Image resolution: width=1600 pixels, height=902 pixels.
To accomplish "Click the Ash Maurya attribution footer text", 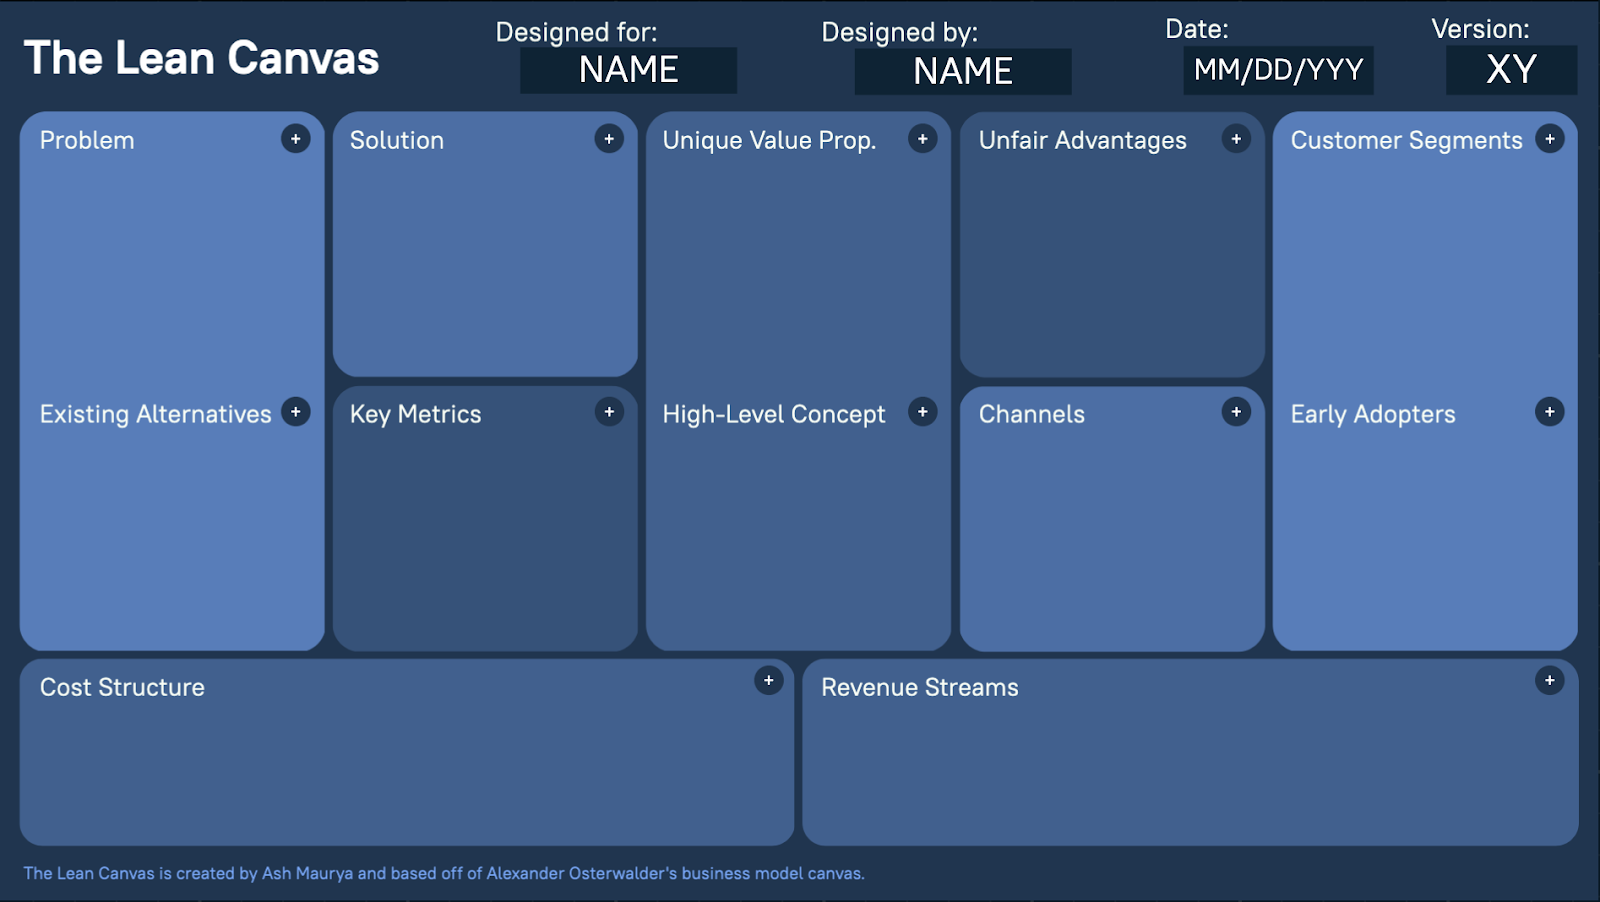I will [x=443, y=873].
